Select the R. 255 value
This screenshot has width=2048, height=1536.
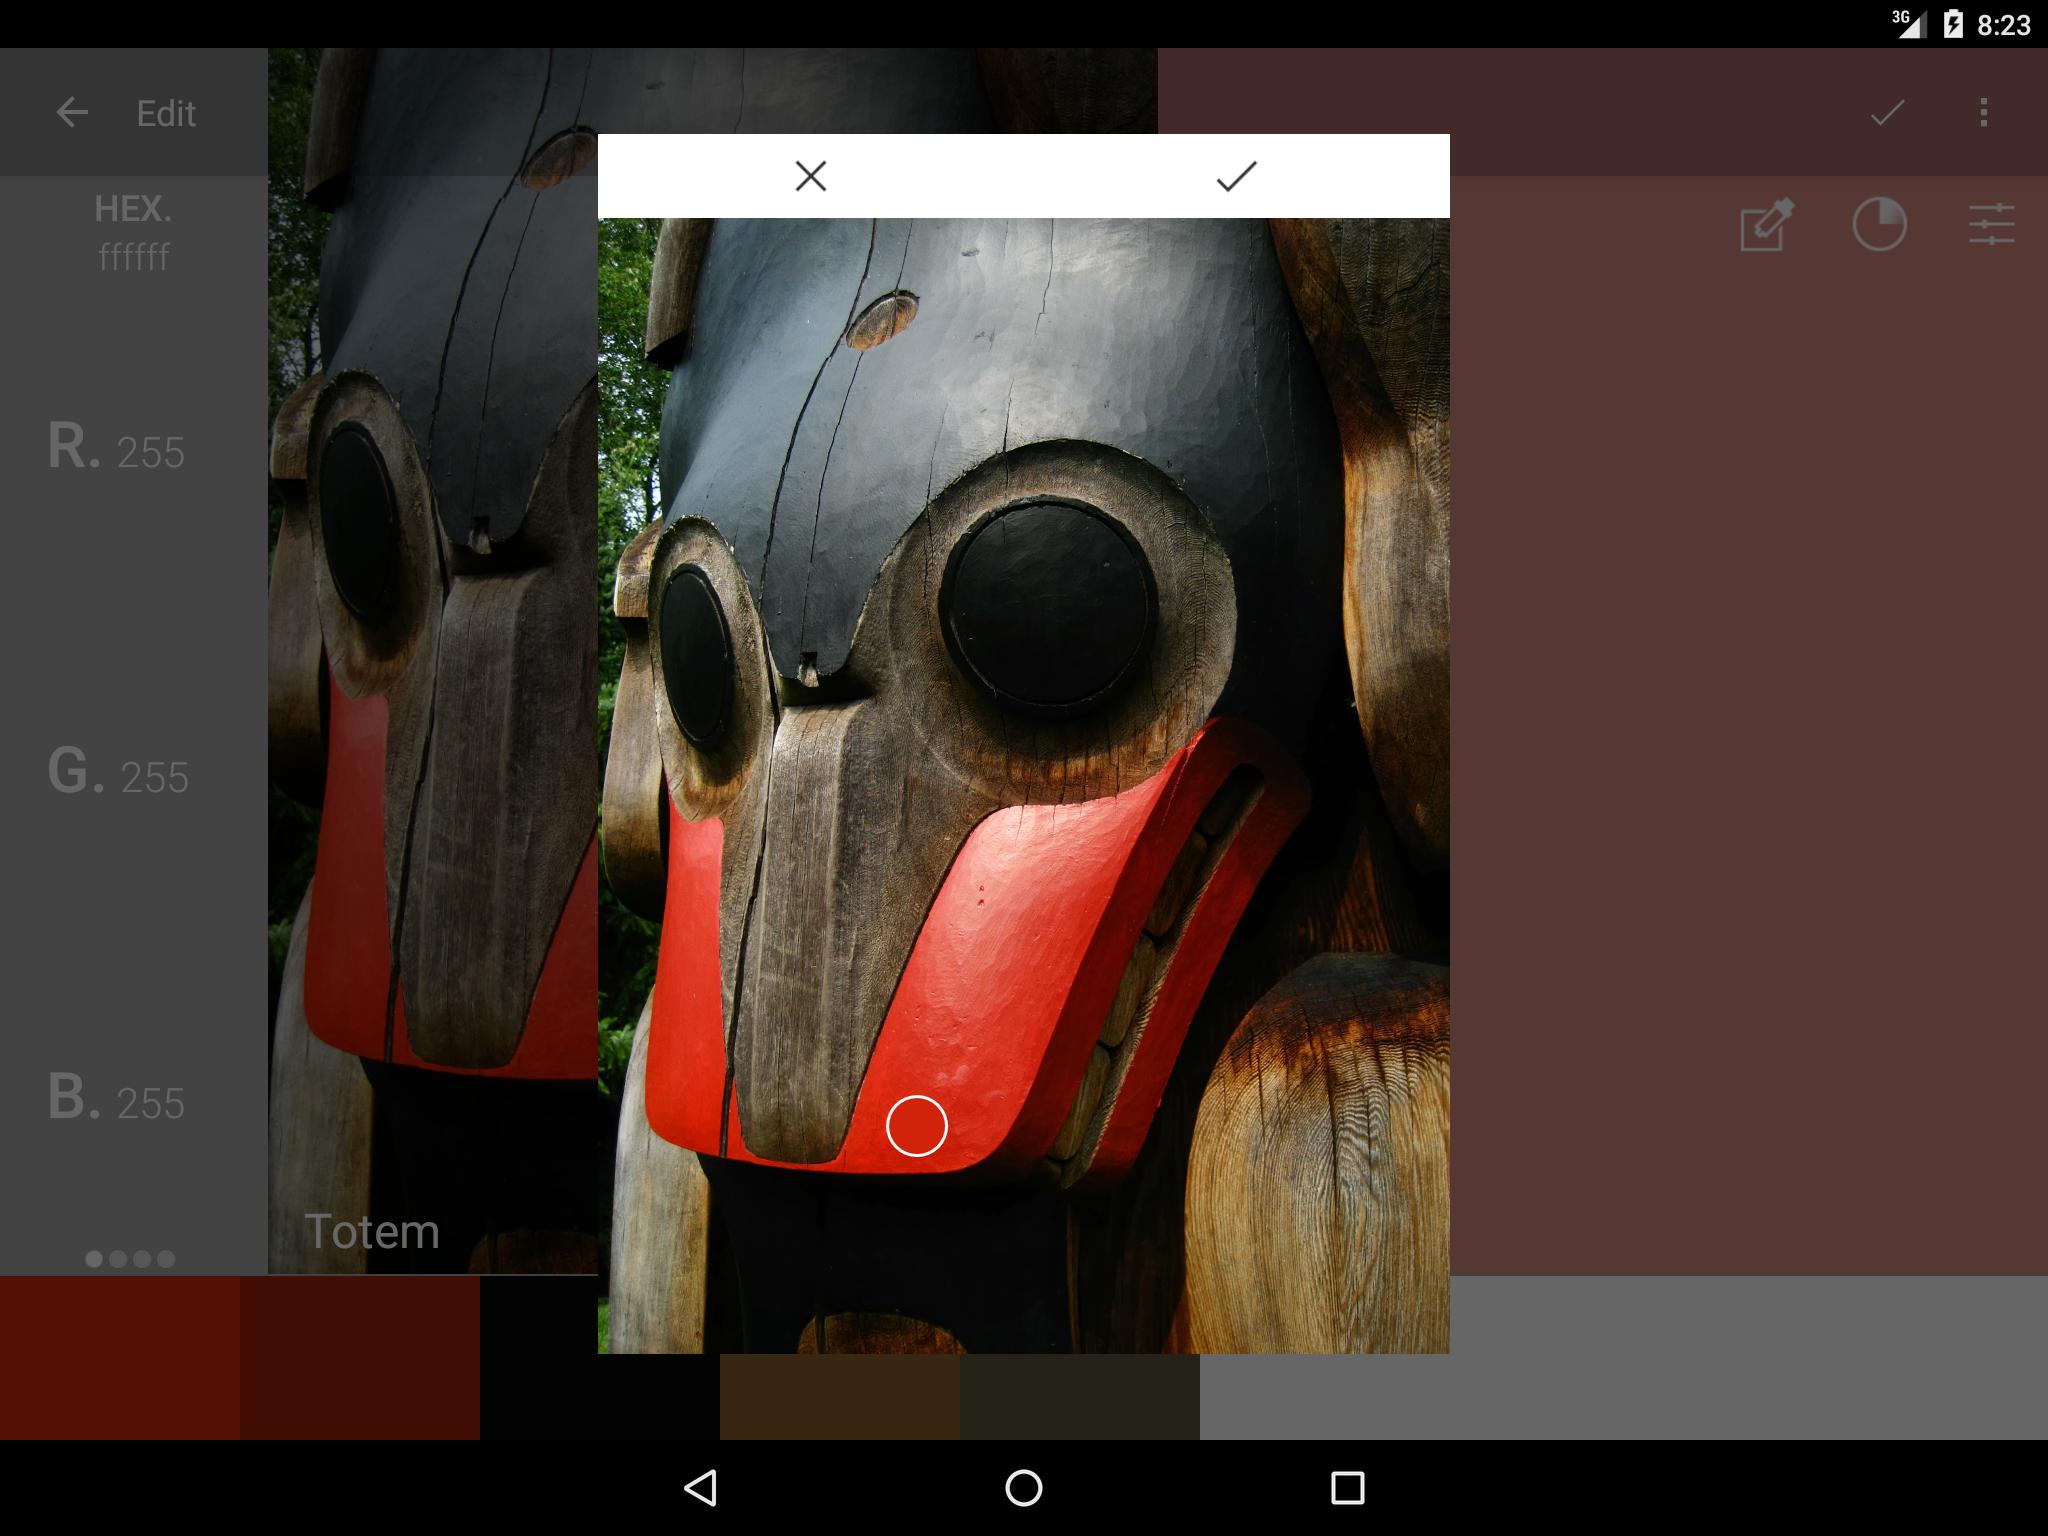pos(116,447)
